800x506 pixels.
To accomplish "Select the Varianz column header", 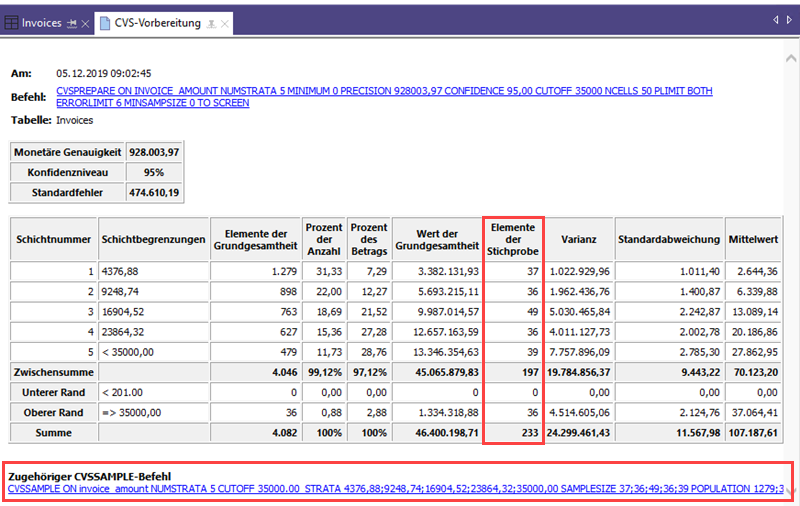I will (578, 240).
